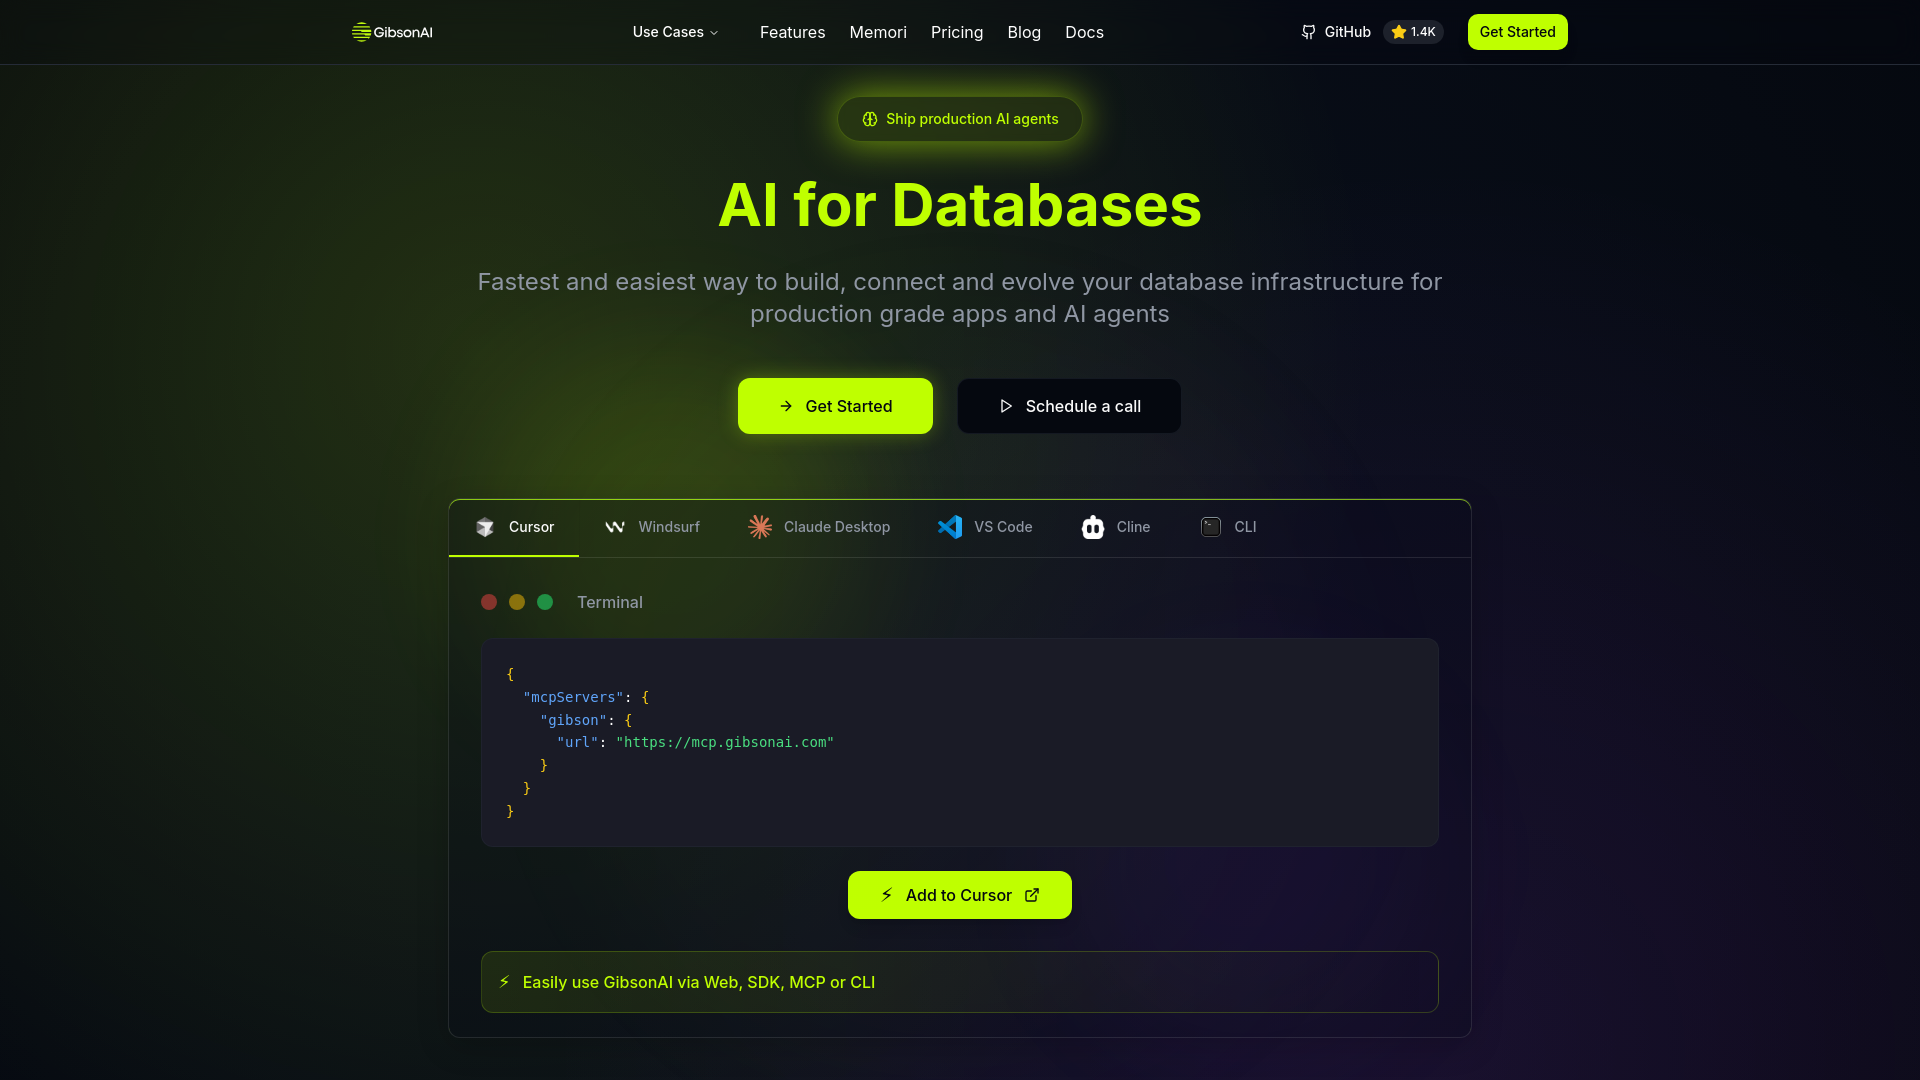Click the Schedule a call button
The image size is (1920, 1080).
(x=1068, y=406)
